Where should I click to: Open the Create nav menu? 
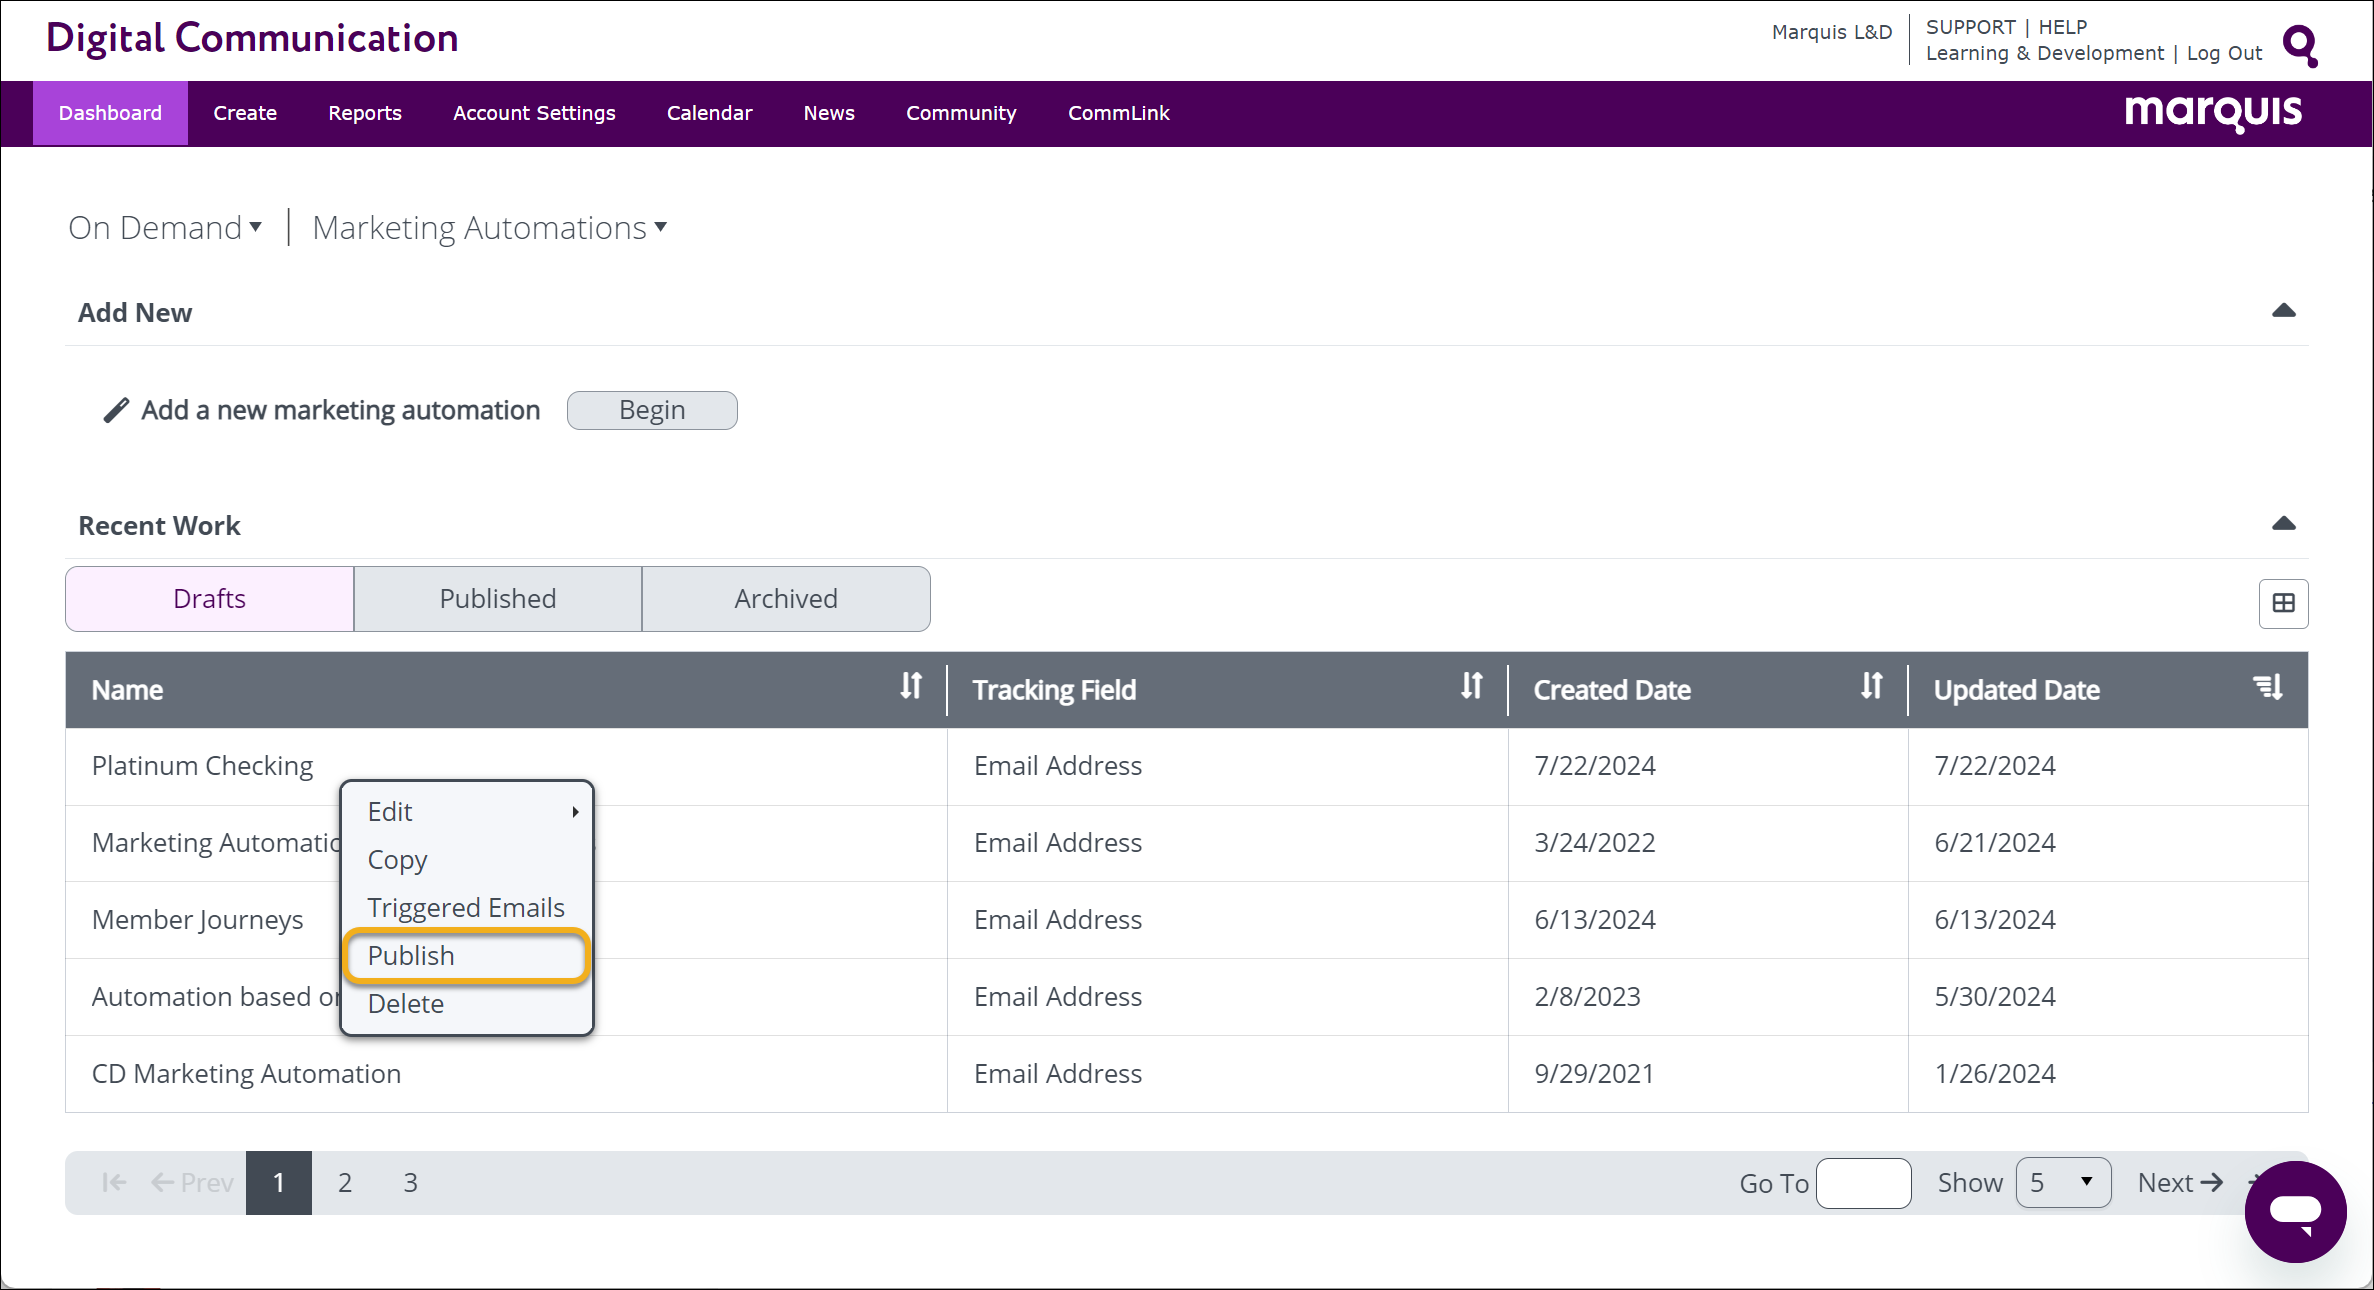point(245,113)
